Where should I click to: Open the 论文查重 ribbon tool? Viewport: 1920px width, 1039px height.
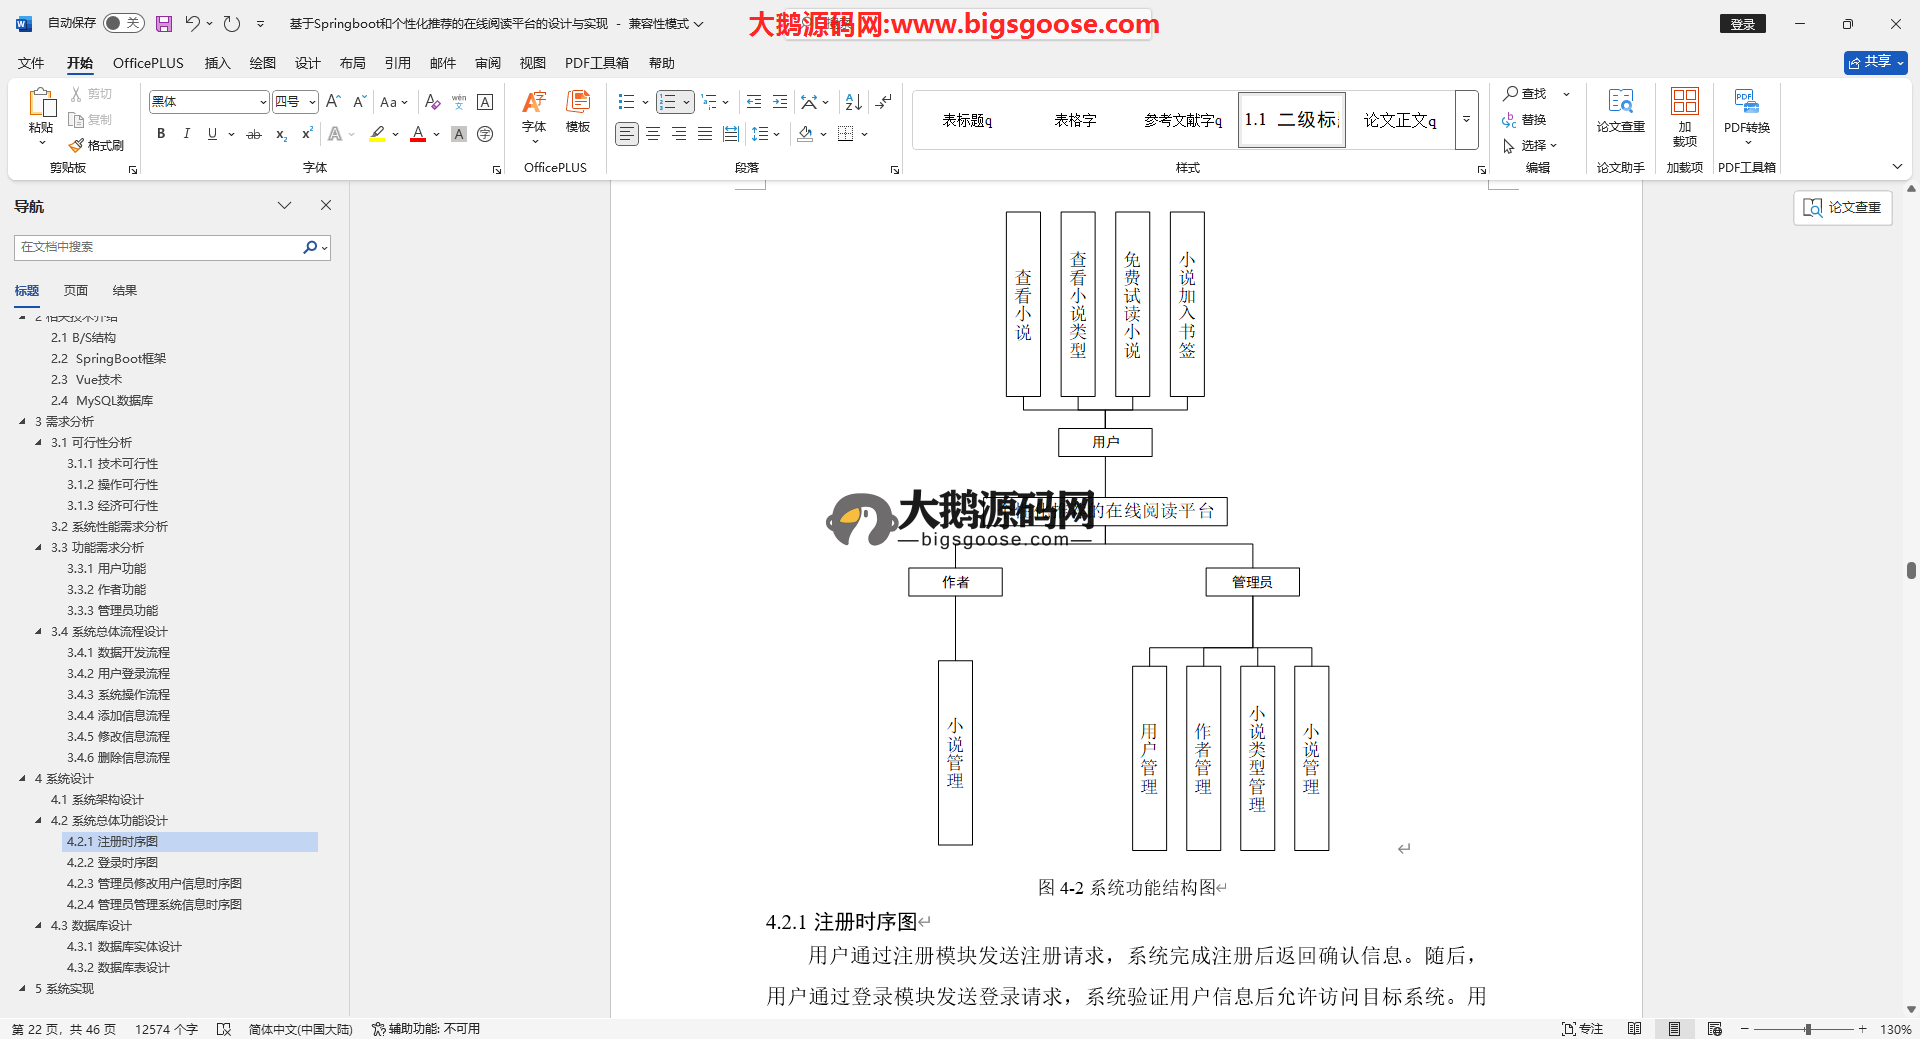click(x=1620, y=110)
